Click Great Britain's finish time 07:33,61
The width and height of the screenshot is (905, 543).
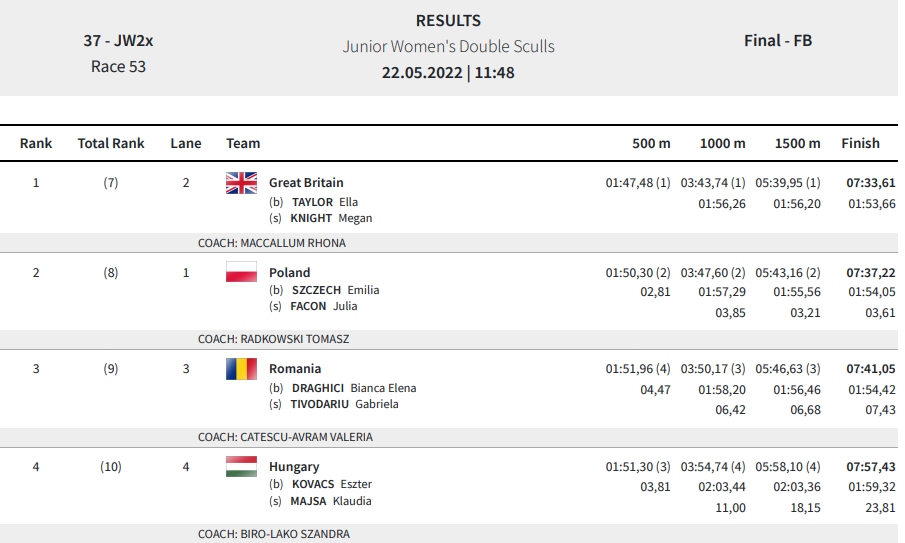(870, 182)
